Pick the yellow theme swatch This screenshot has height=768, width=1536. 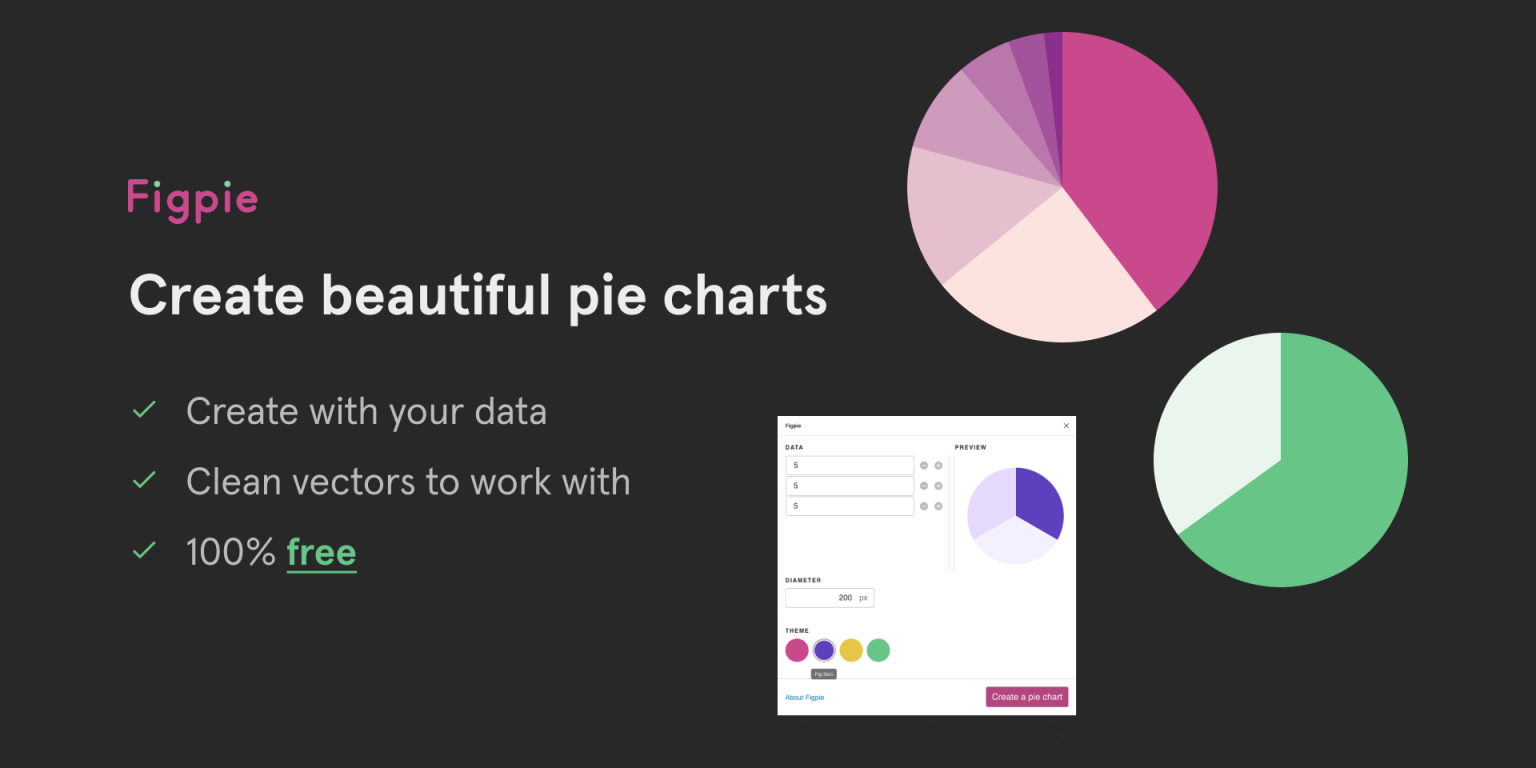tap(851, 650)
